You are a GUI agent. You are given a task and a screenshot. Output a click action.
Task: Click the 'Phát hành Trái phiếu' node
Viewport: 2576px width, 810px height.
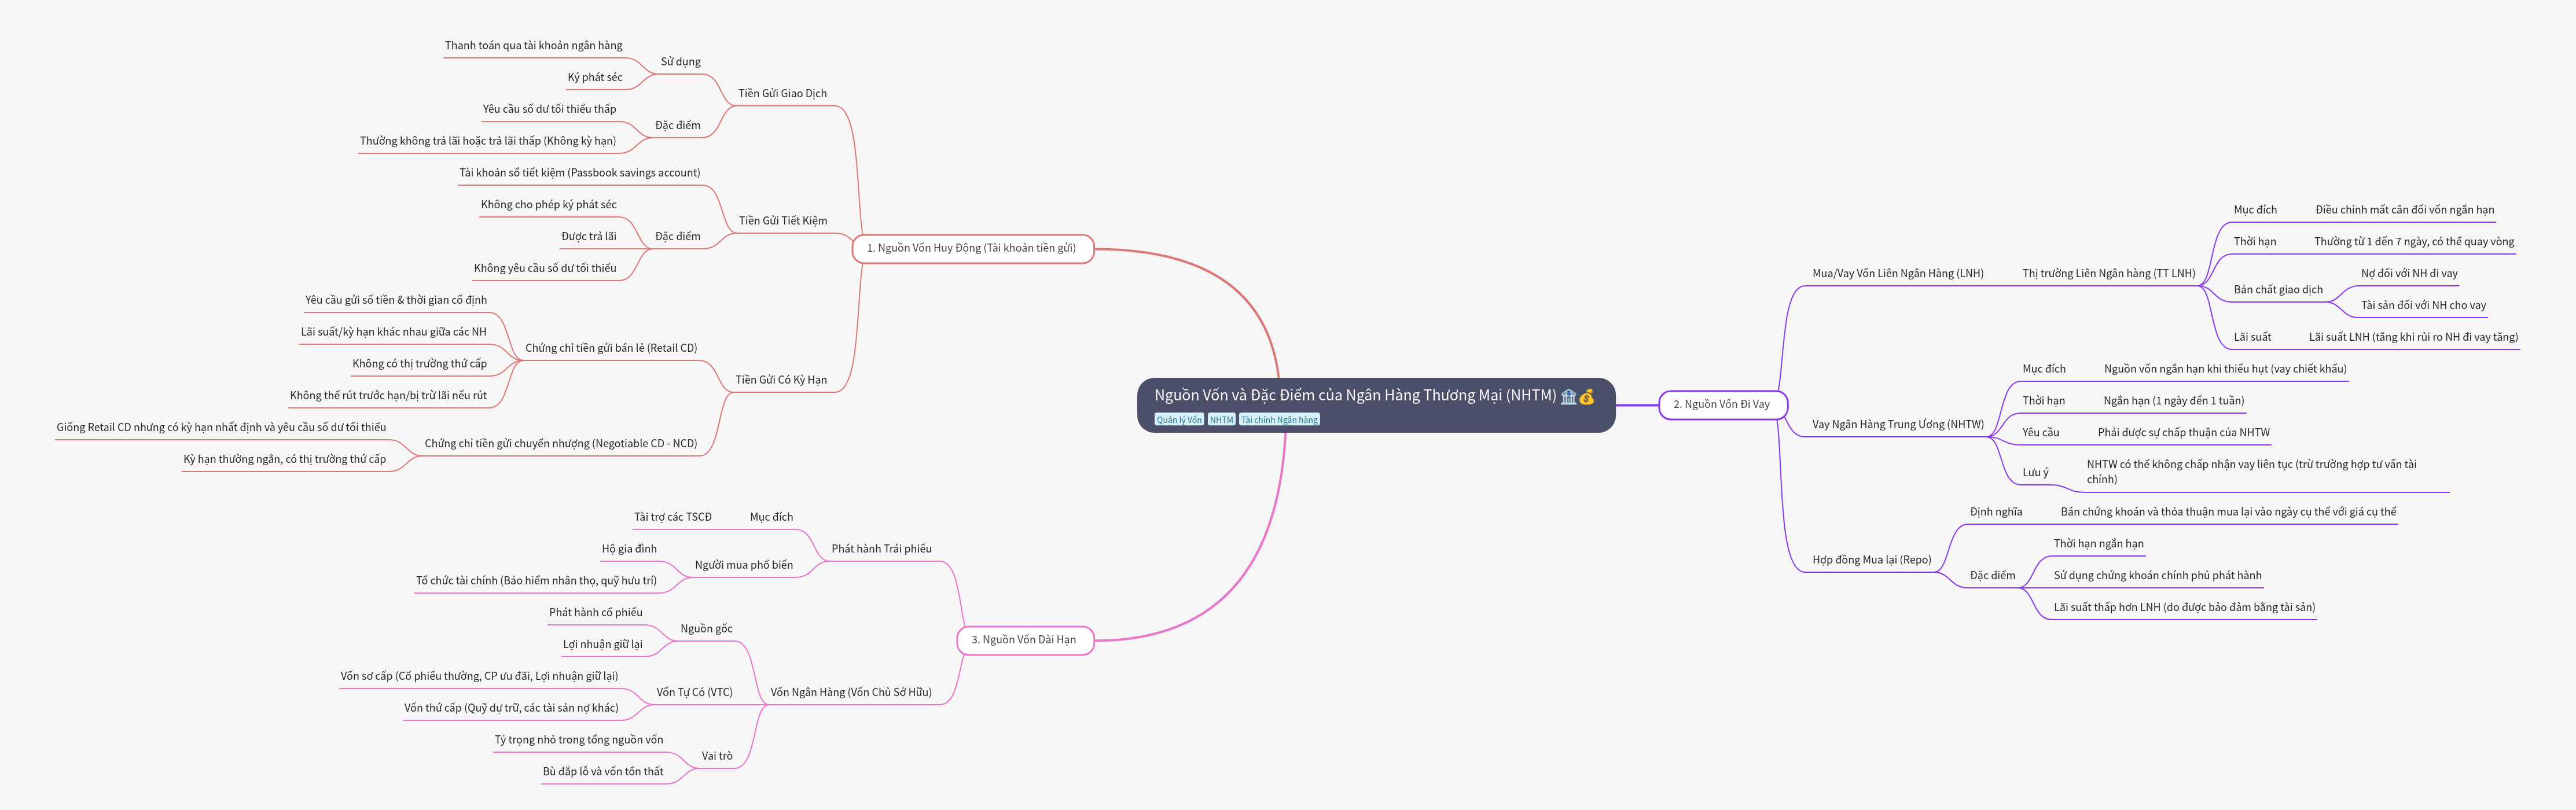(x=881, y=549)
